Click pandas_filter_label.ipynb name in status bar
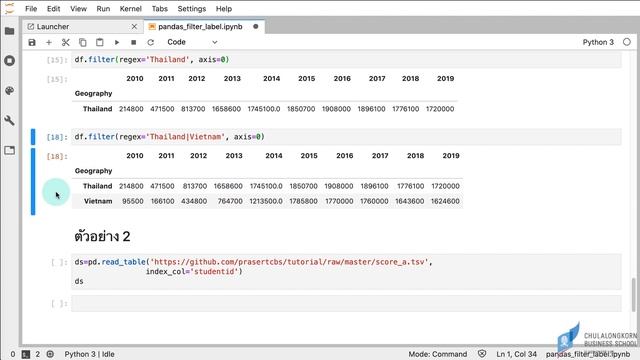Image resolution: width=640 pixels, height=360 pixels. pos(588,354)
